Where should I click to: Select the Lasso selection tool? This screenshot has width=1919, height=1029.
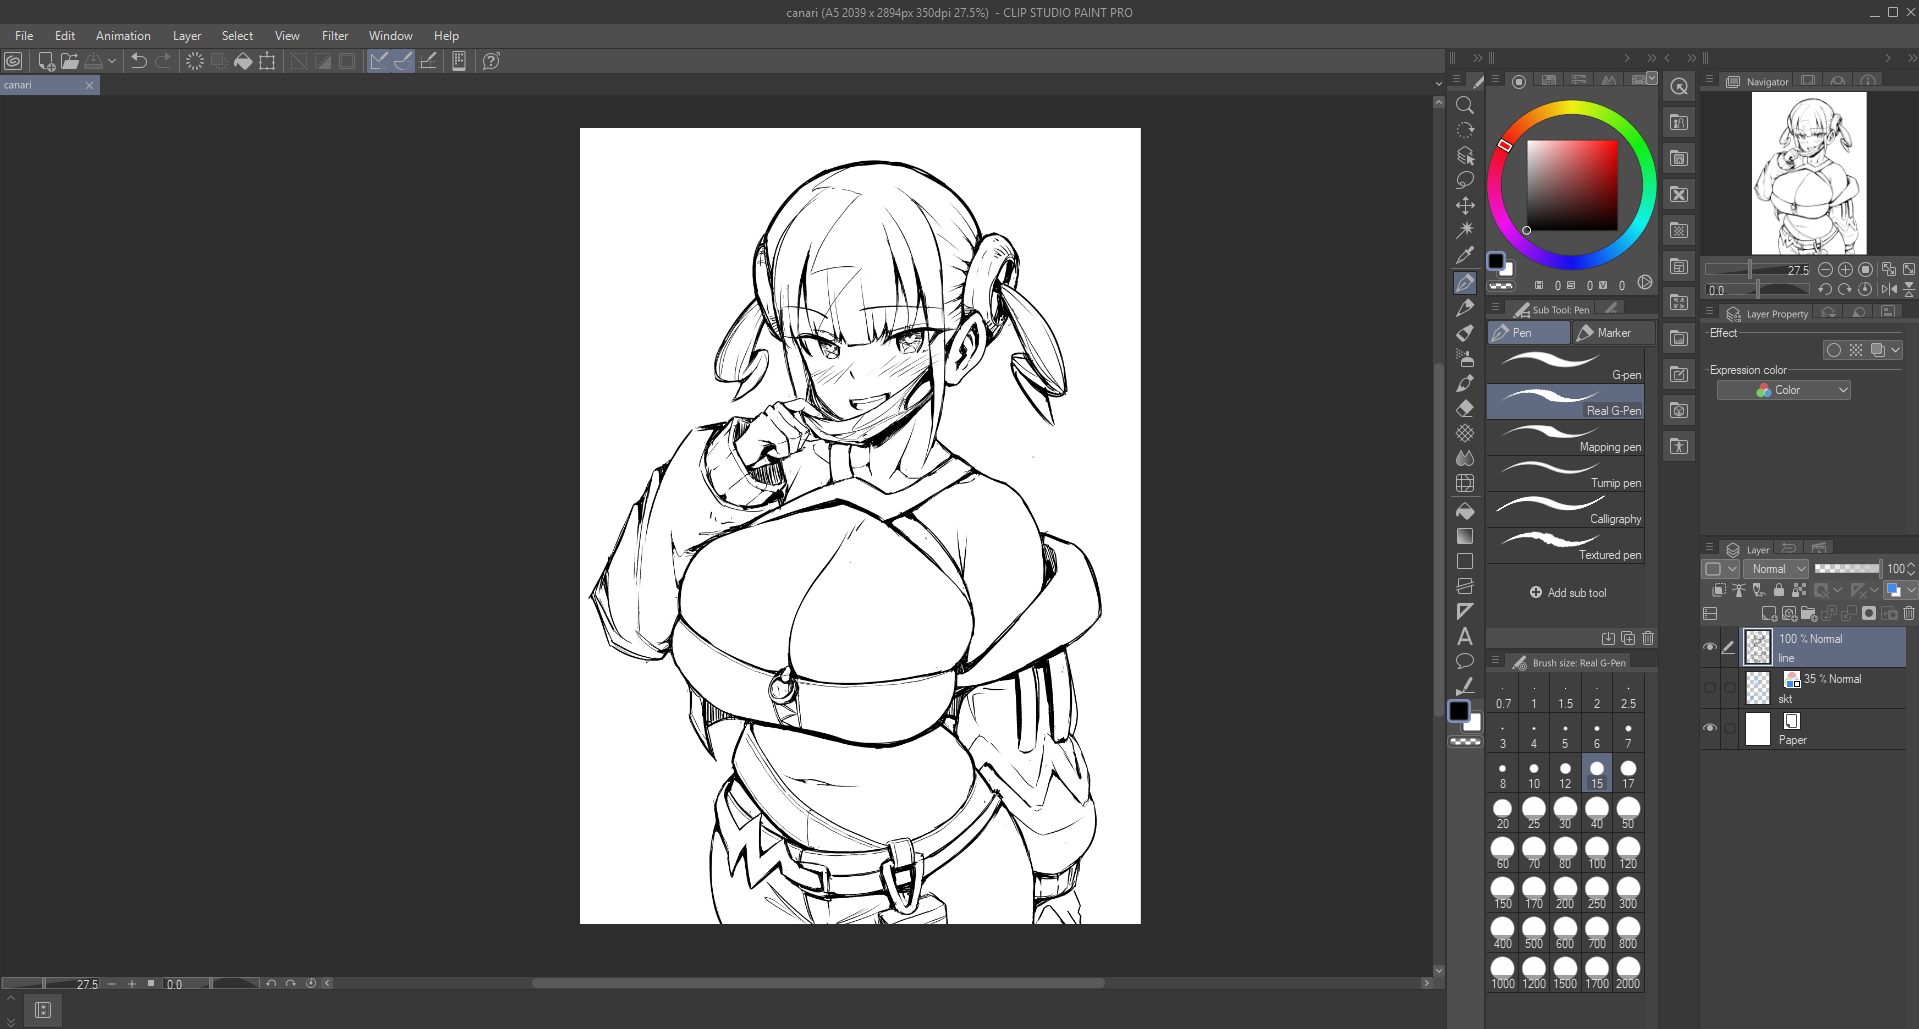(x=1465, y=180)
